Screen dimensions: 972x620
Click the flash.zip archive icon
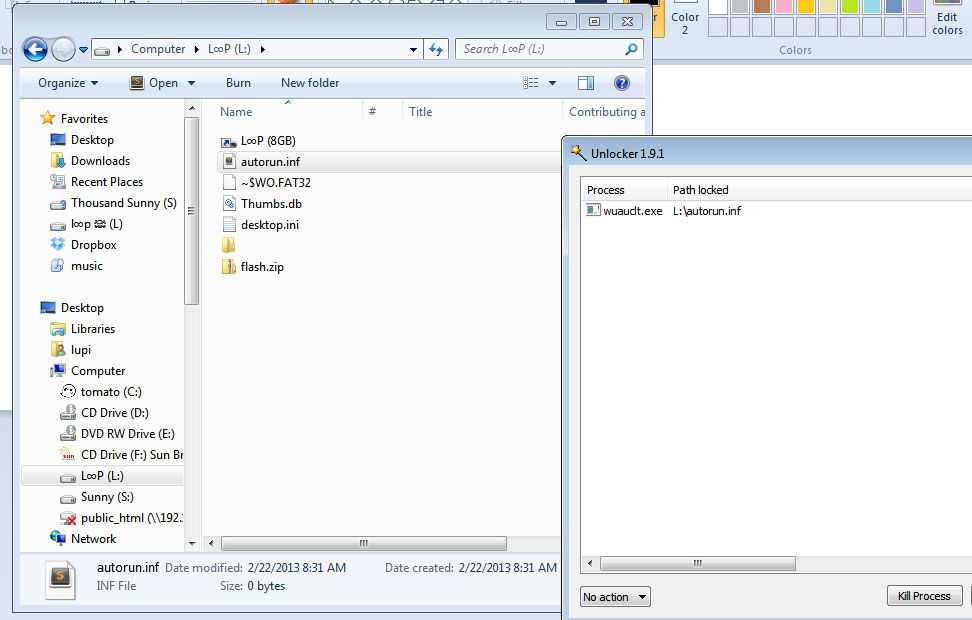[229, 267]
